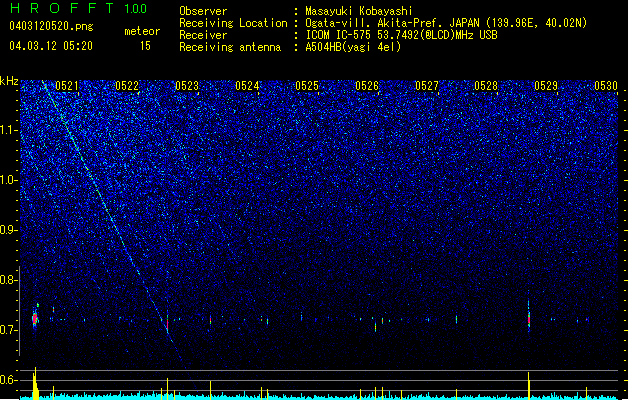This screenshot has height=400, width=629.
Task: Click the 1.0 frequency axis label
Action: [8, 180]
